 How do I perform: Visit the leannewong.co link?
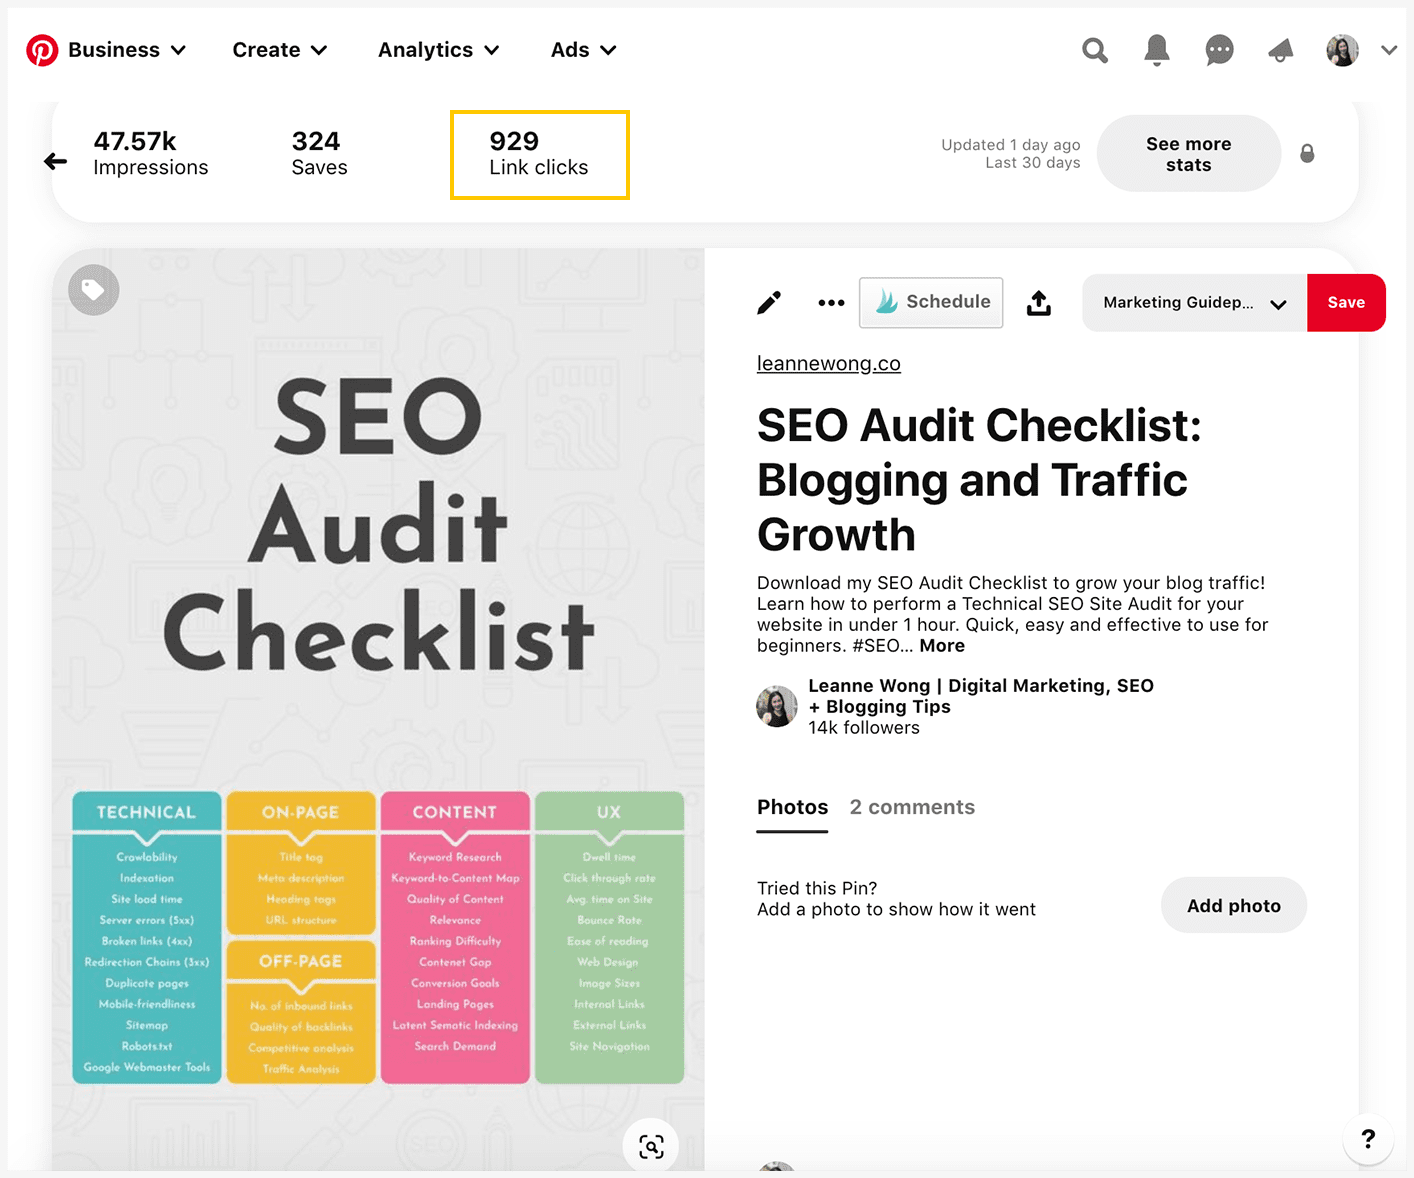tap(829, 363)
